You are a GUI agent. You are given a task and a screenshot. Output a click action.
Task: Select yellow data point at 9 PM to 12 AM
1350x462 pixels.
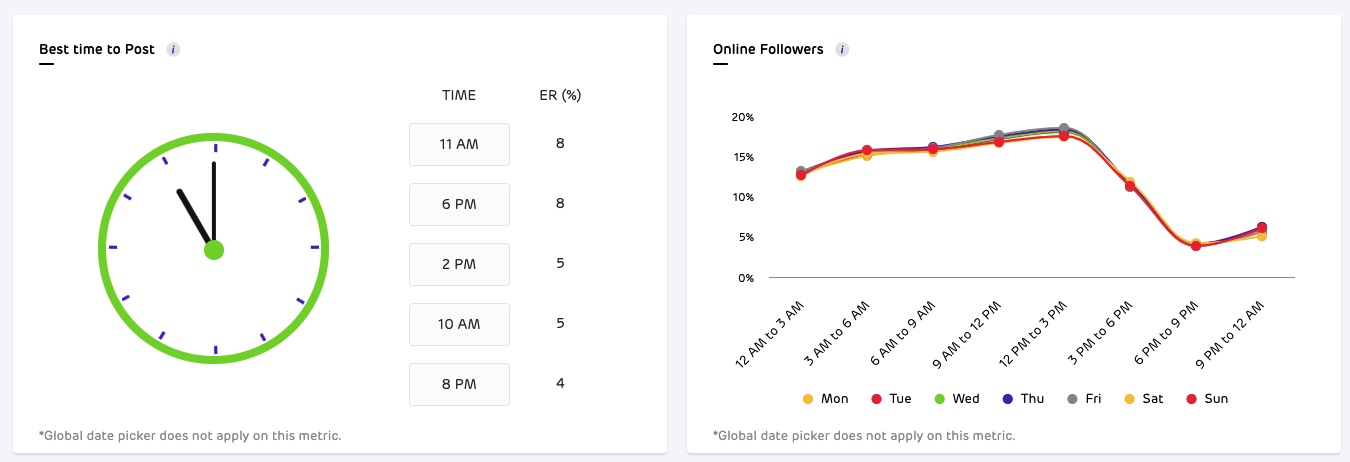(1262, 236)
